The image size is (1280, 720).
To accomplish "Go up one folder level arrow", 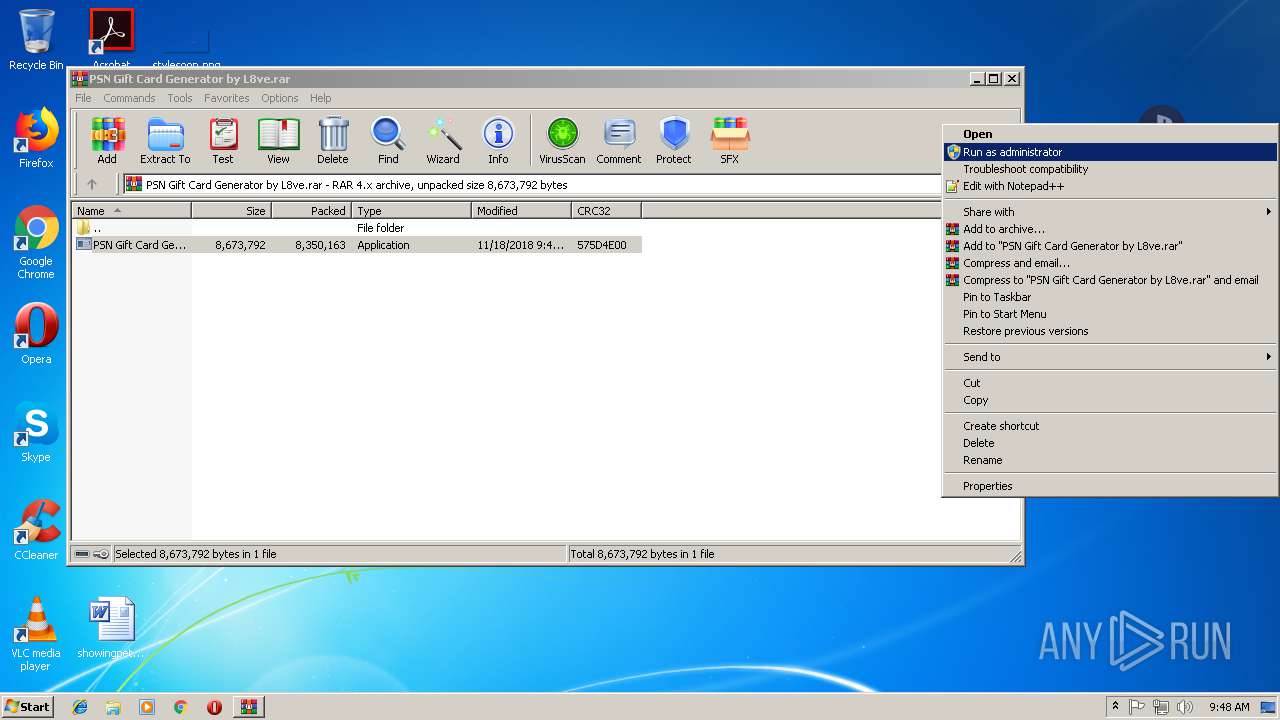I will (x=92, y=185).
